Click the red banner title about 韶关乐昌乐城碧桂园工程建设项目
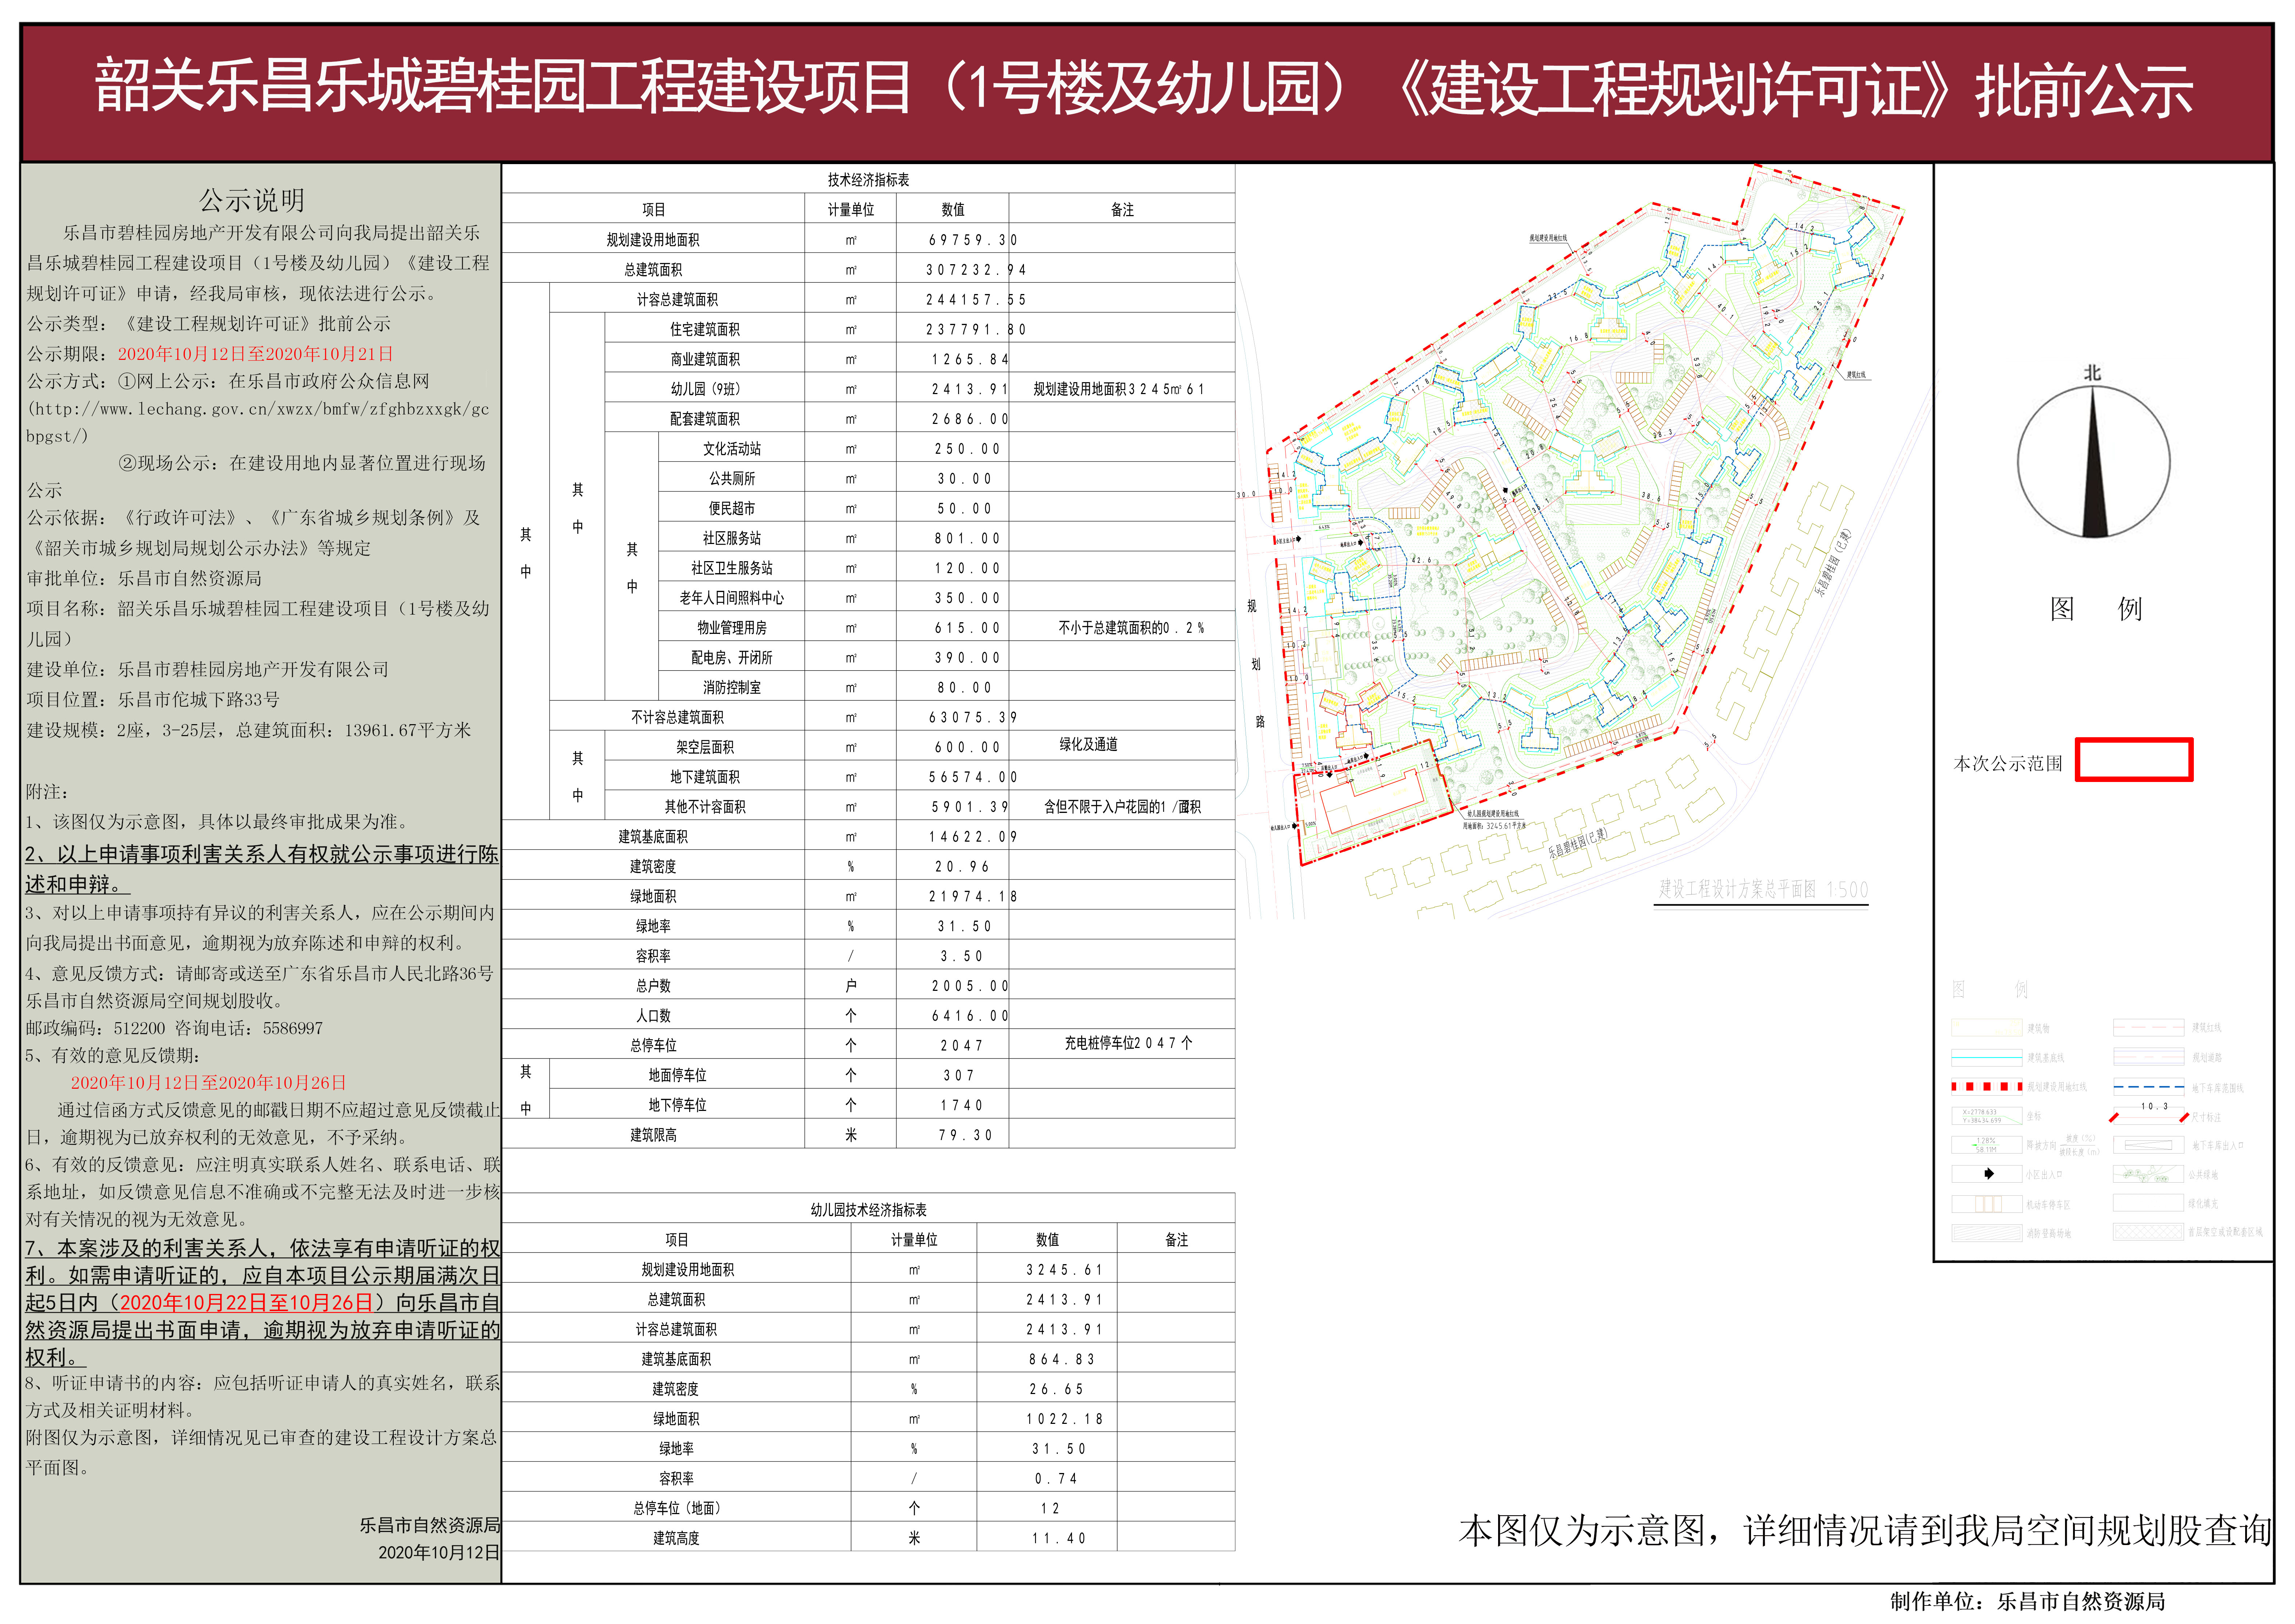 1144,88
